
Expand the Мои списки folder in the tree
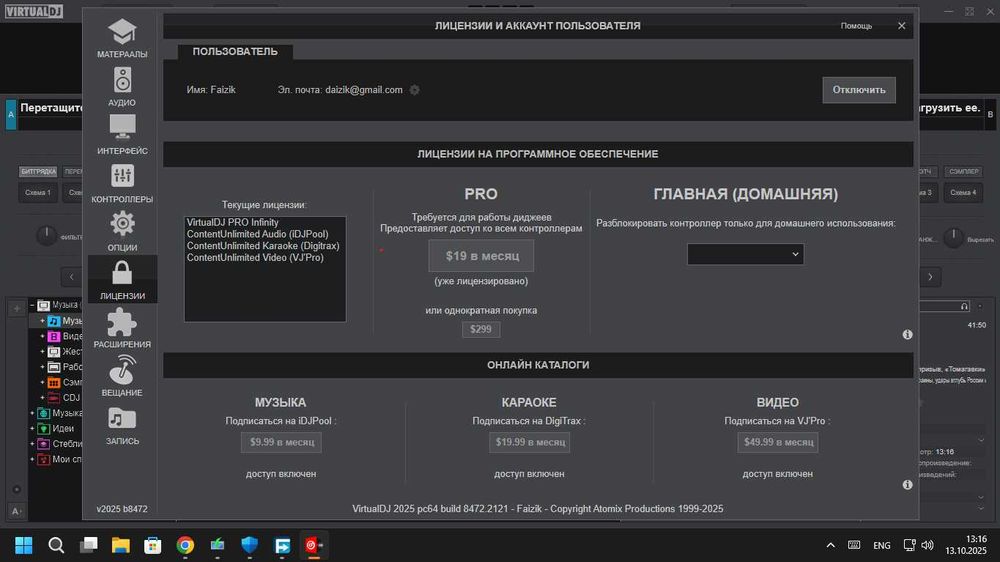[32, 459]
